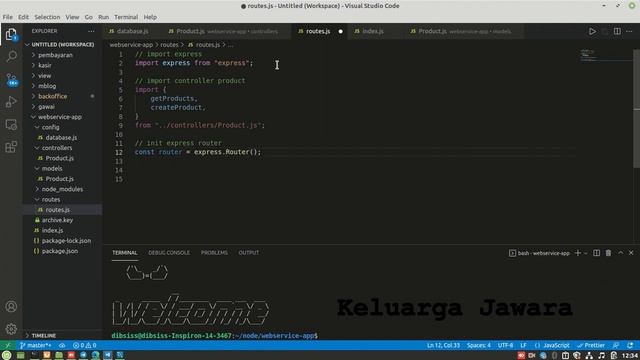640x360 pixels.
Task: Open the Selection menu
Action: (47, 17)
